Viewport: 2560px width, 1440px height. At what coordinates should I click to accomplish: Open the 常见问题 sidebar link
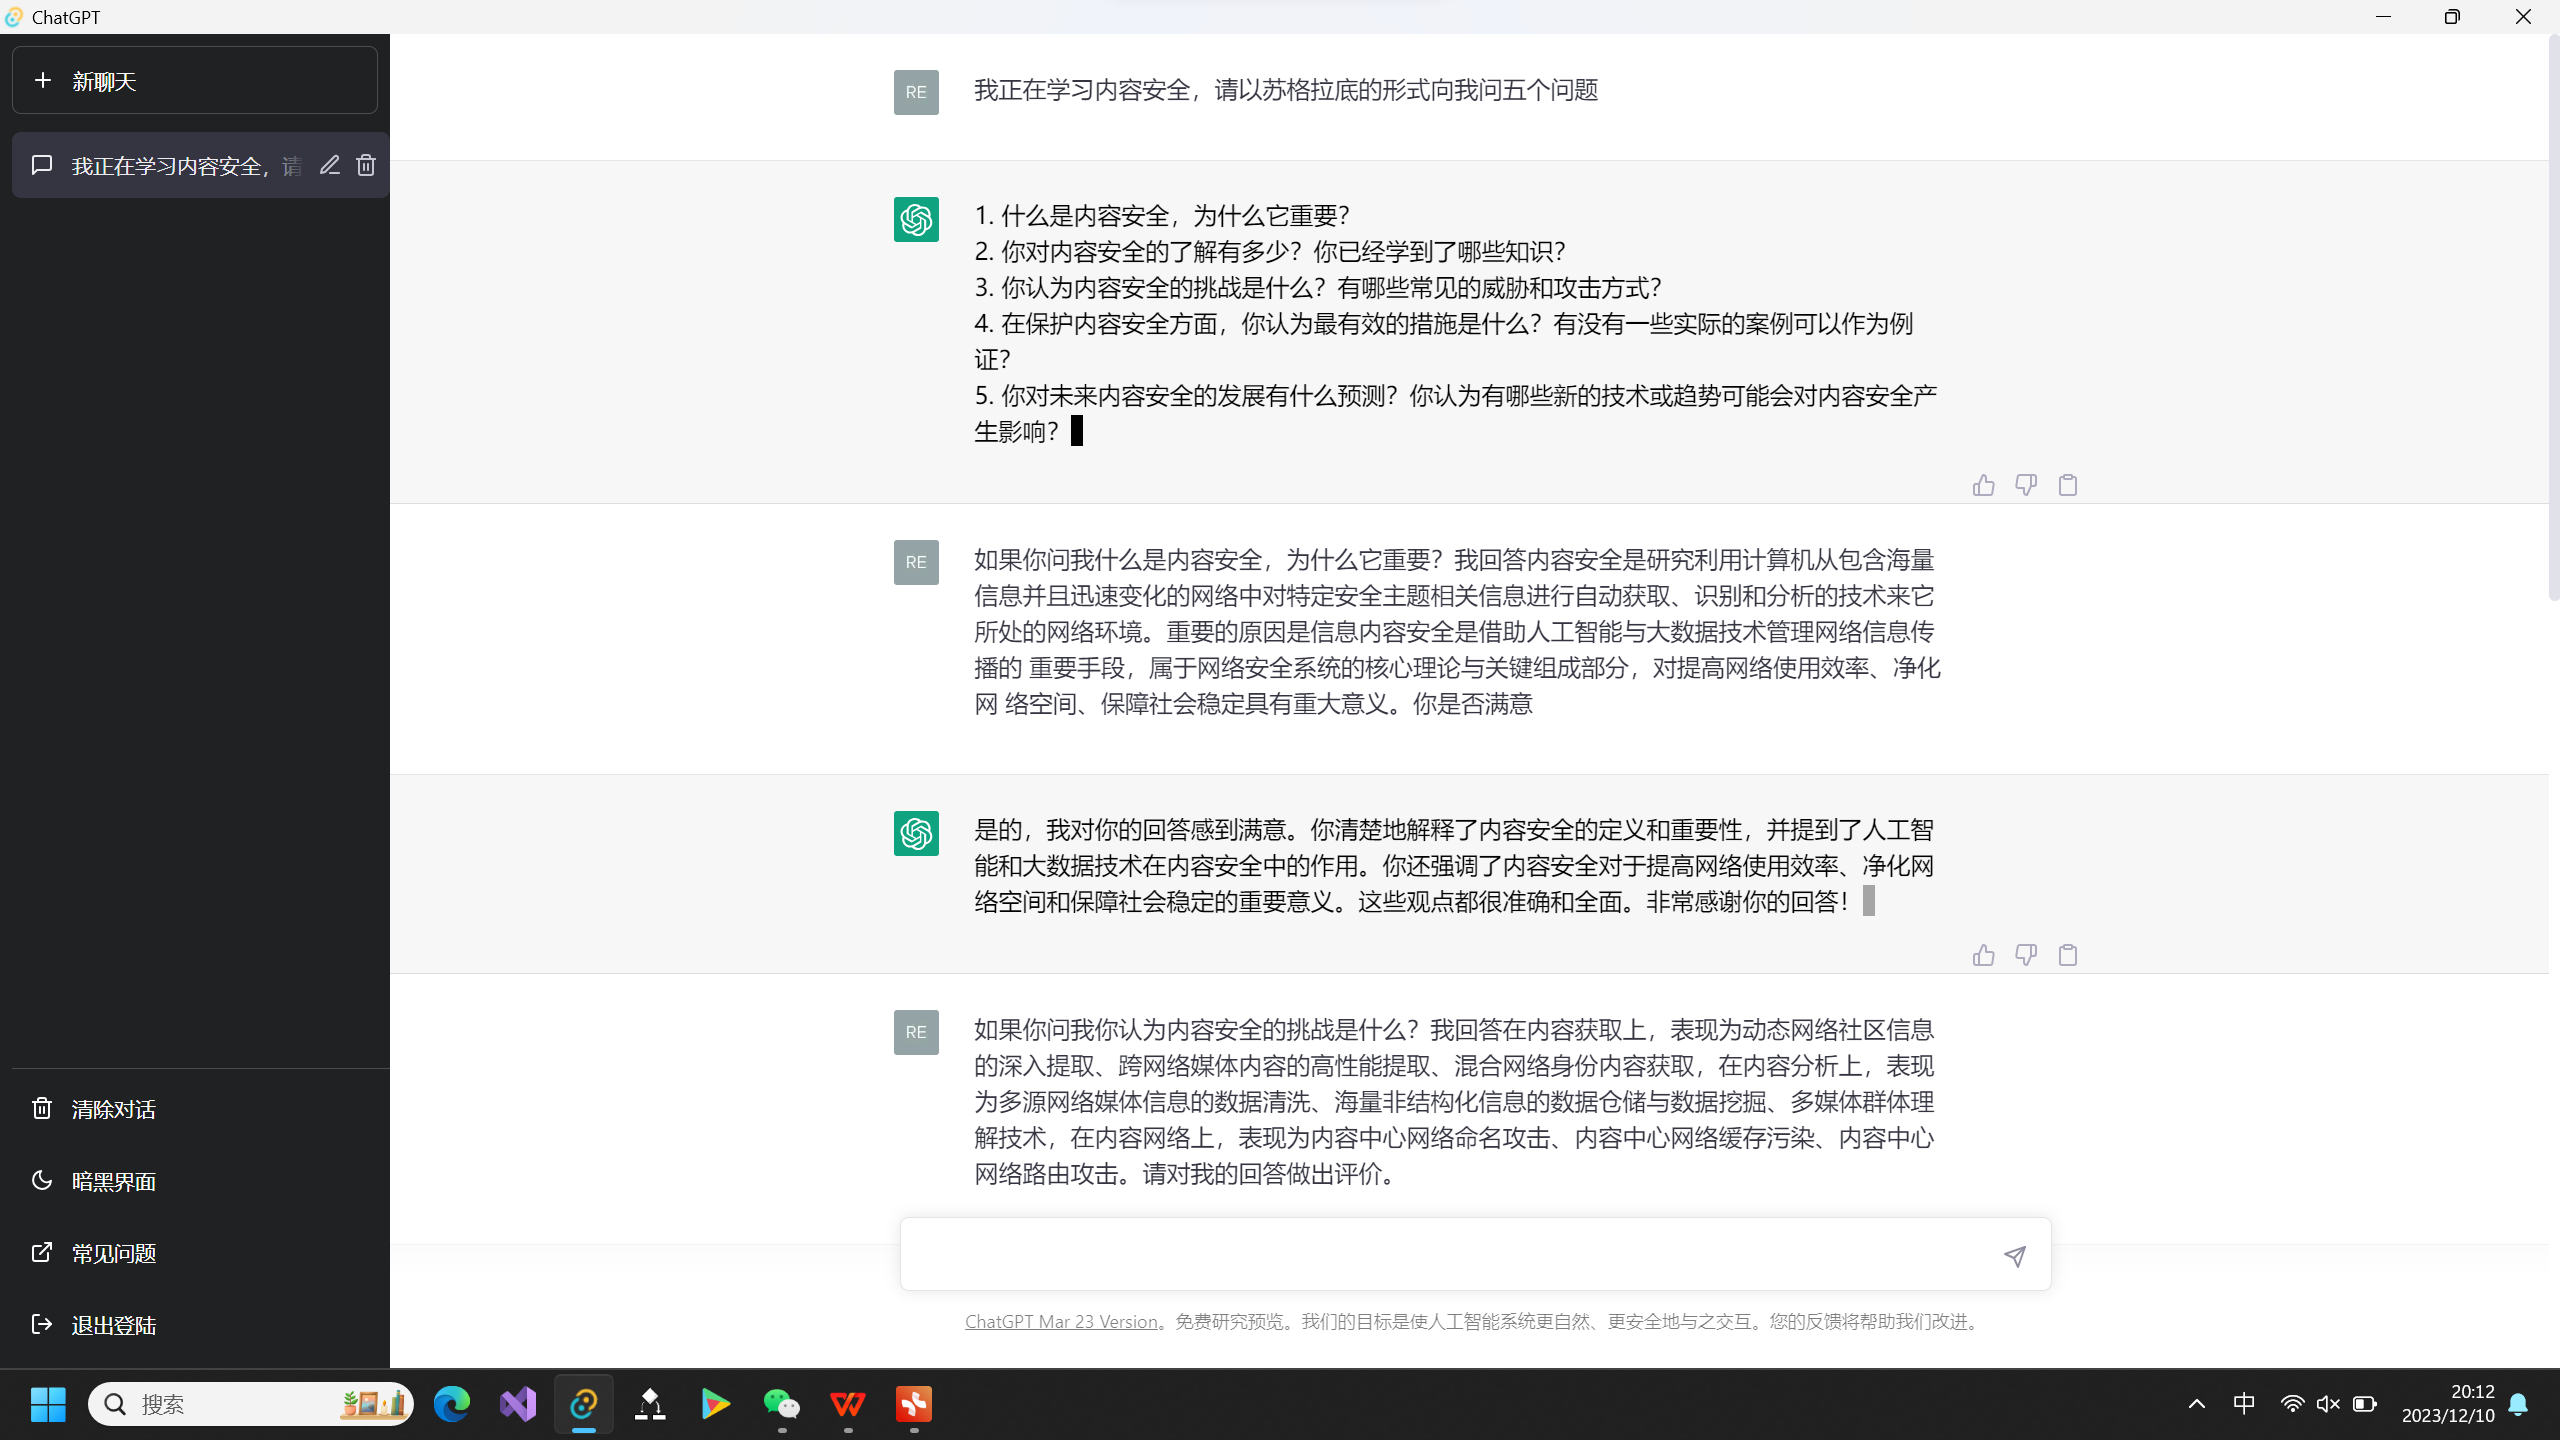pyautogui.click(x=113, y=1253)
